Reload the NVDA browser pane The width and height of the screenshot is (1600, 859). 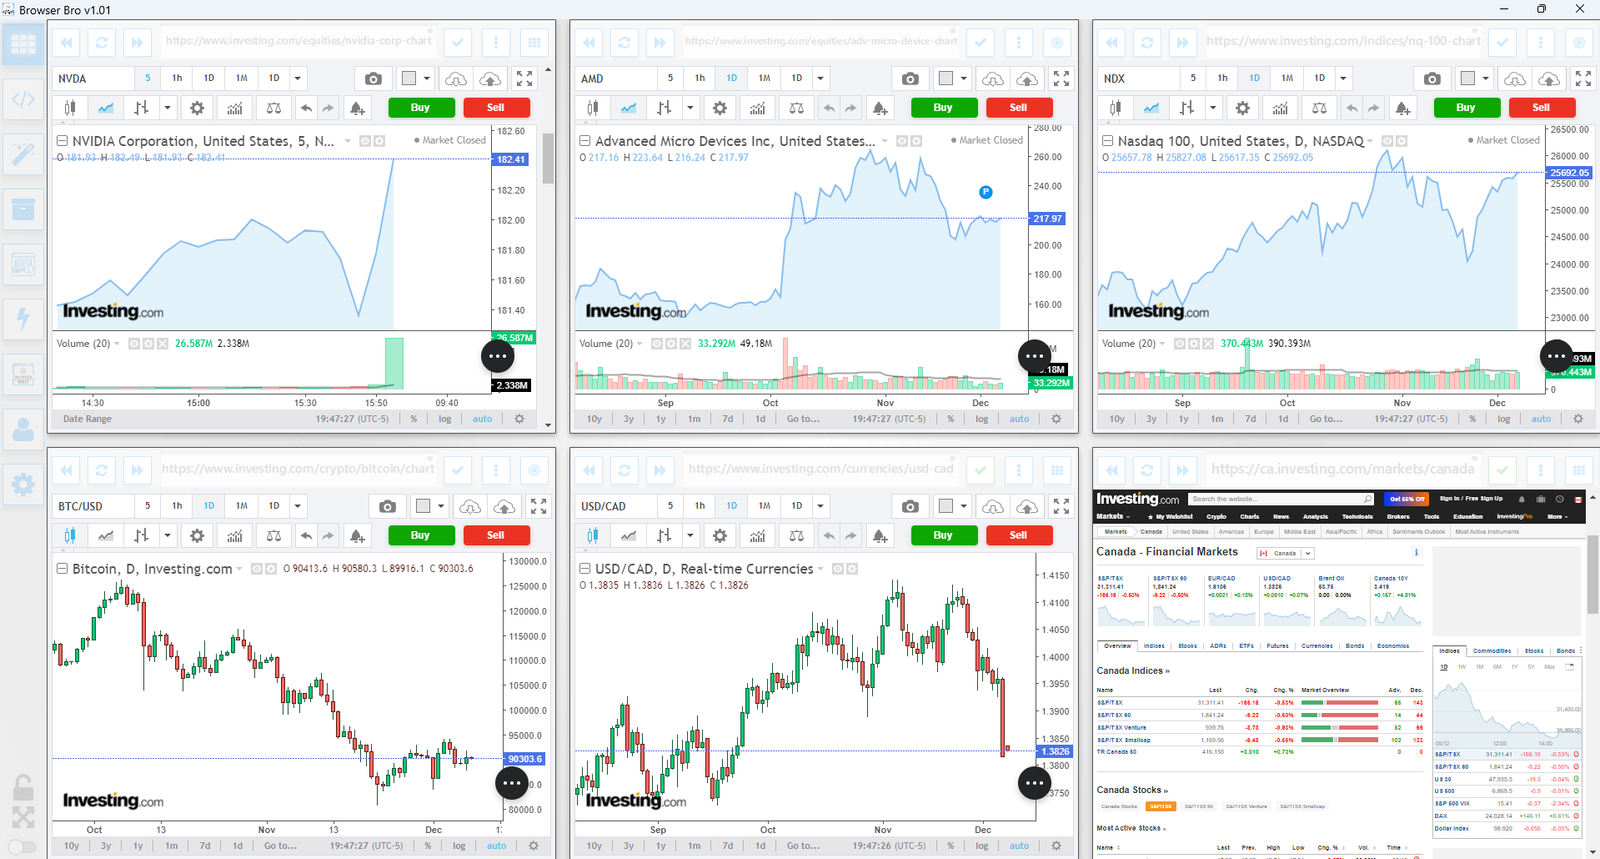pyautogui.click(x=101, y=42)
